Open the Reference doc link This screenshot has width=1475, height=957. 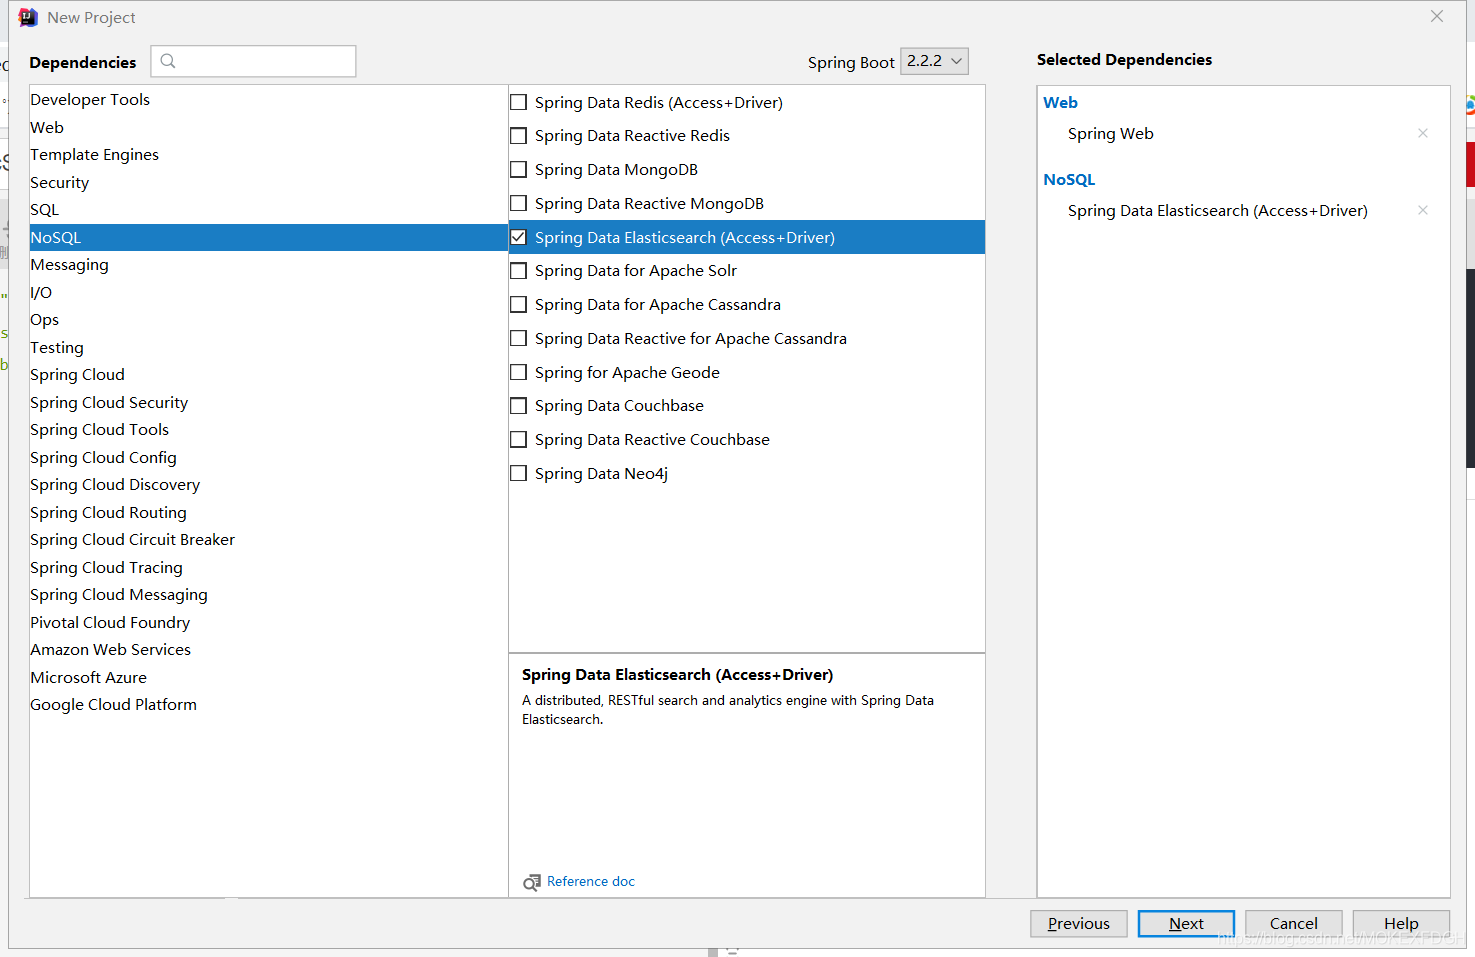tap(591, 882)
